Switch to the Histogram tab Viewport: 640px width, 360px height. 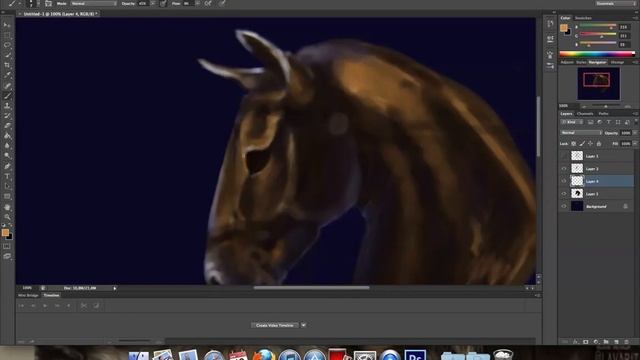point(617,62)
